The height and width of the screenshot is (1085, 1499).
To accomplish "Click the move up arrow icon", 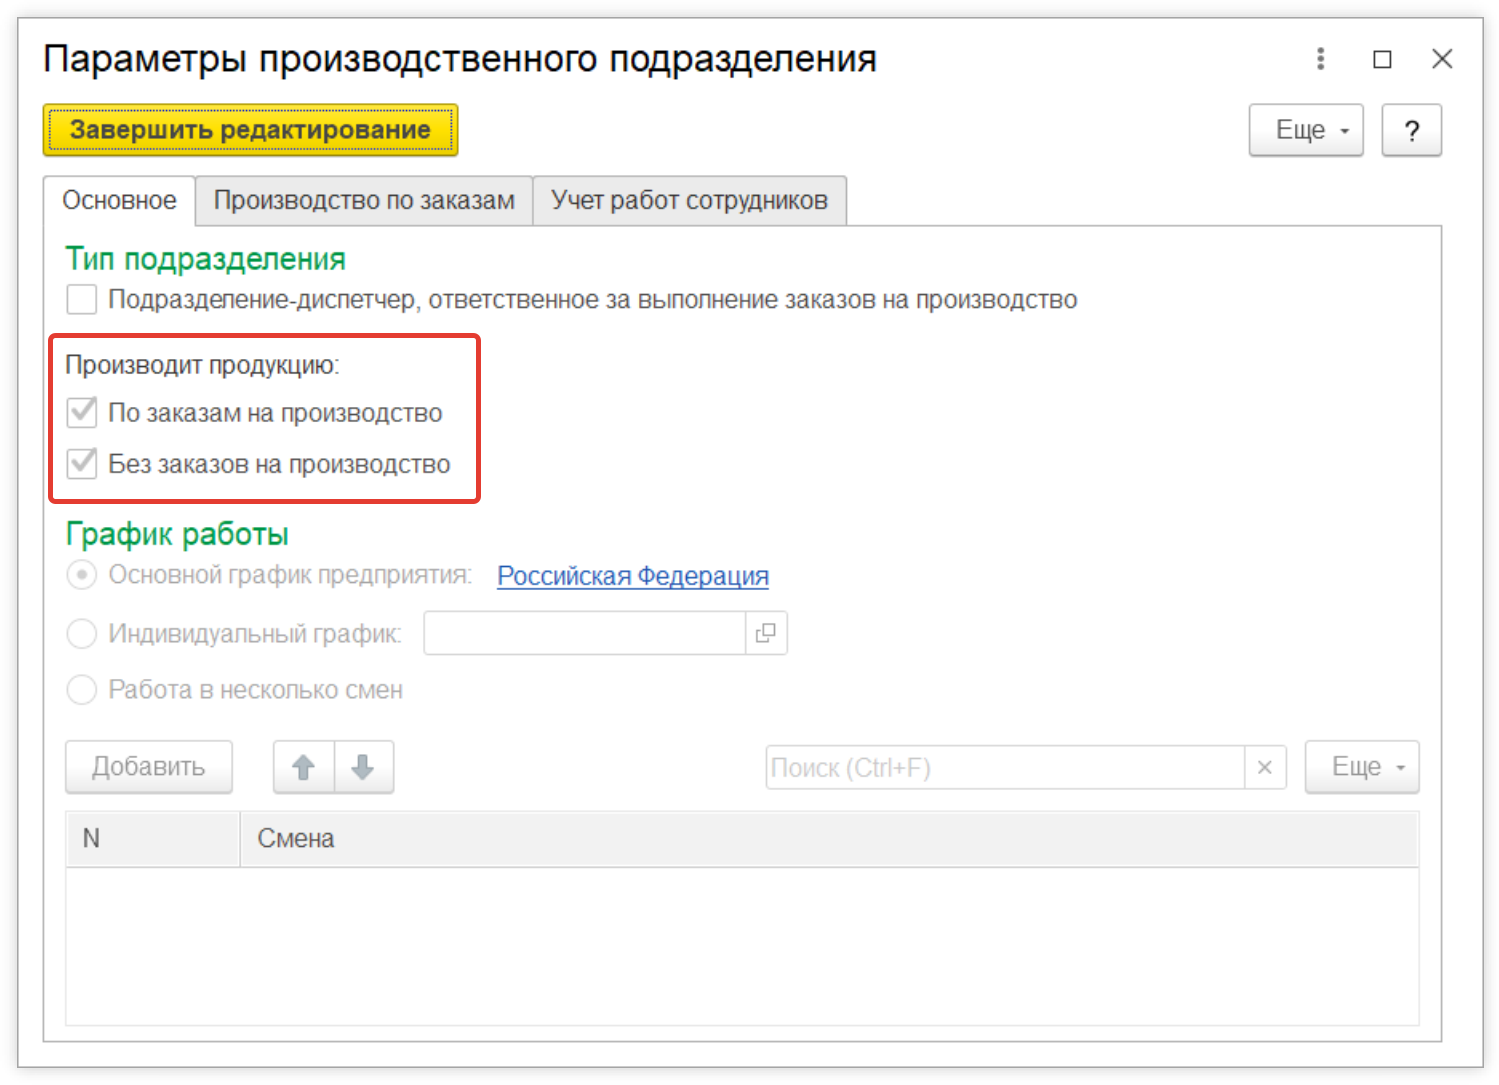I will [304, 767].
